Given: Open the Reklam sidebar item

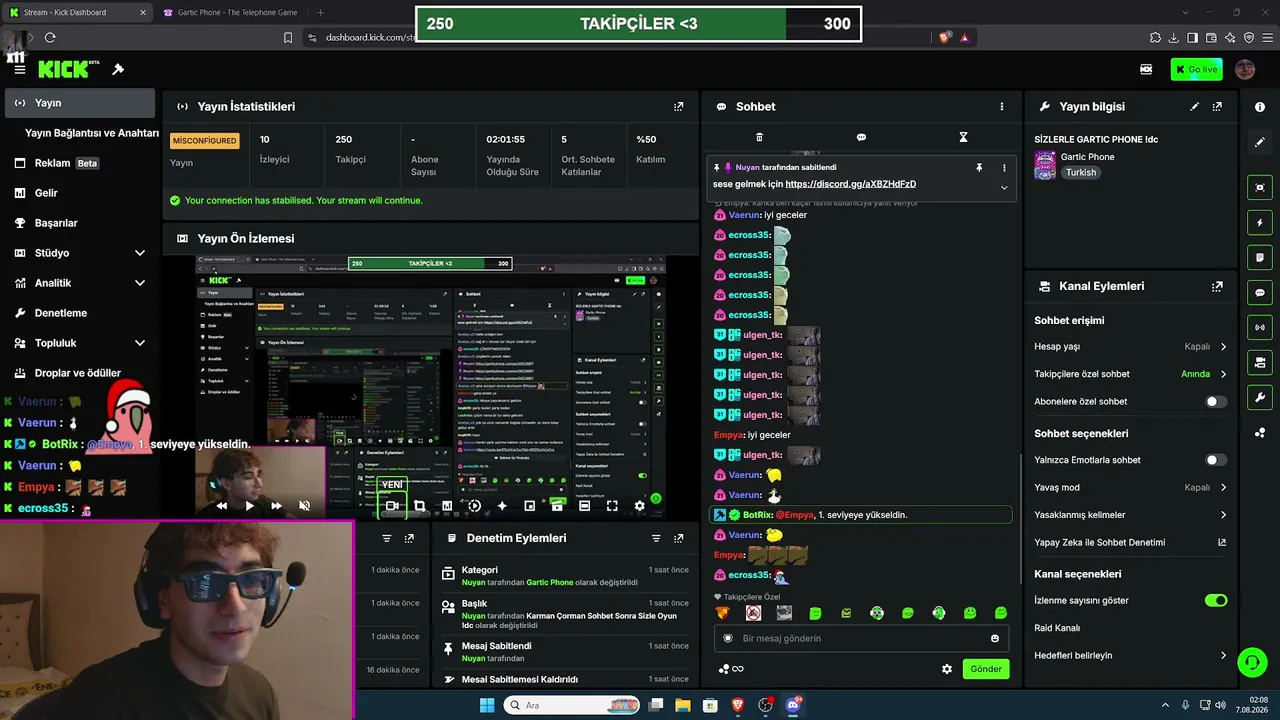Looking at the screenshot, I should click(x=80, y=163).
